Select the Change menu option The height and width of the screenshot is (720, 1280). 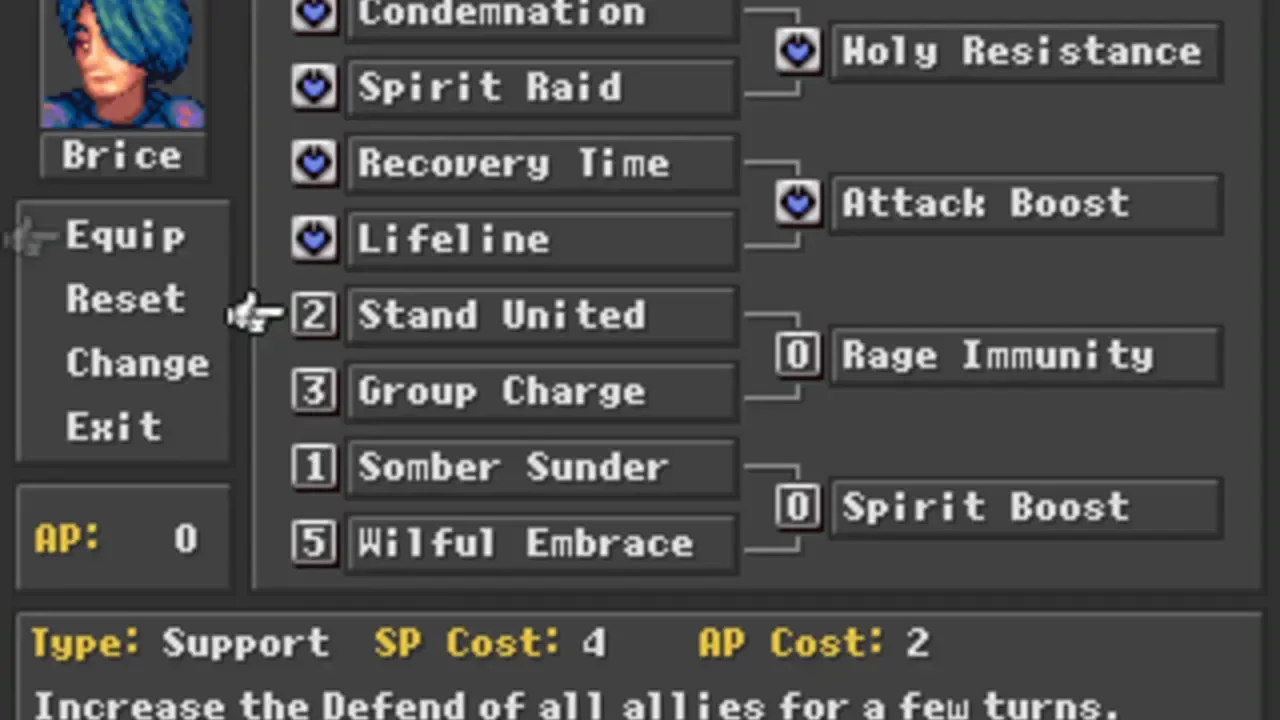[x=137, y=363]
